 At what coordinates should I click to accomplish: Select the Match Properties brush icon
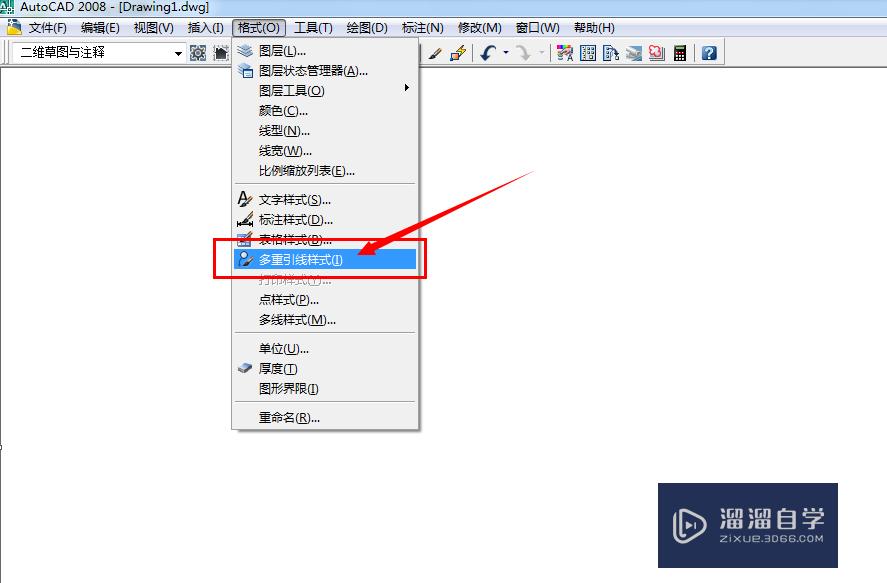(434, 52)
